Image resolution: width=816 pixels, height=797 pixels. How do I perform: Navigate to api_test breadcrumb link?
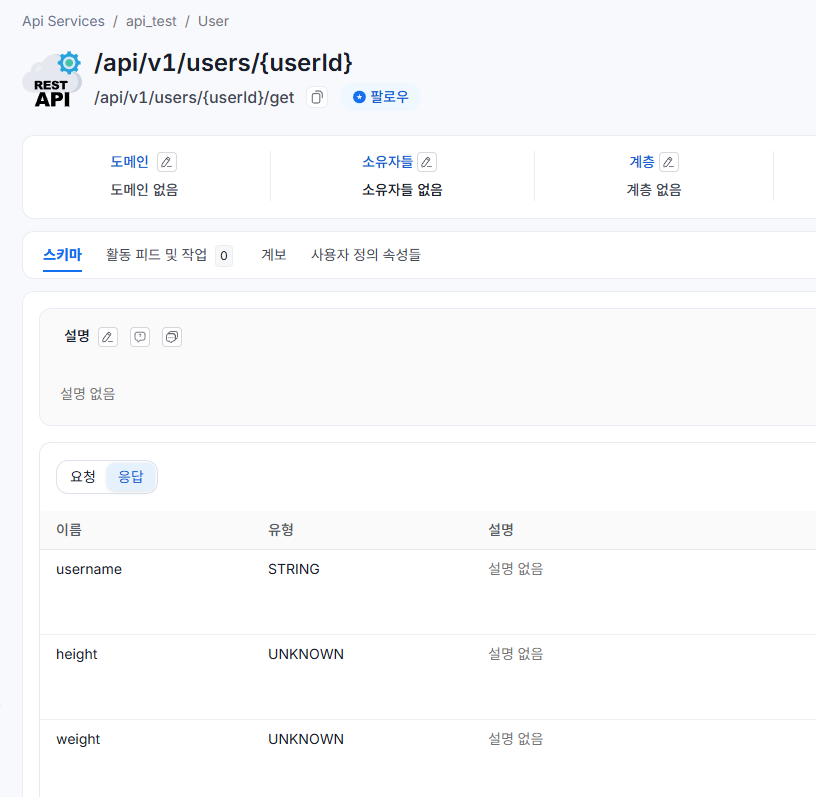pos(151,21)
